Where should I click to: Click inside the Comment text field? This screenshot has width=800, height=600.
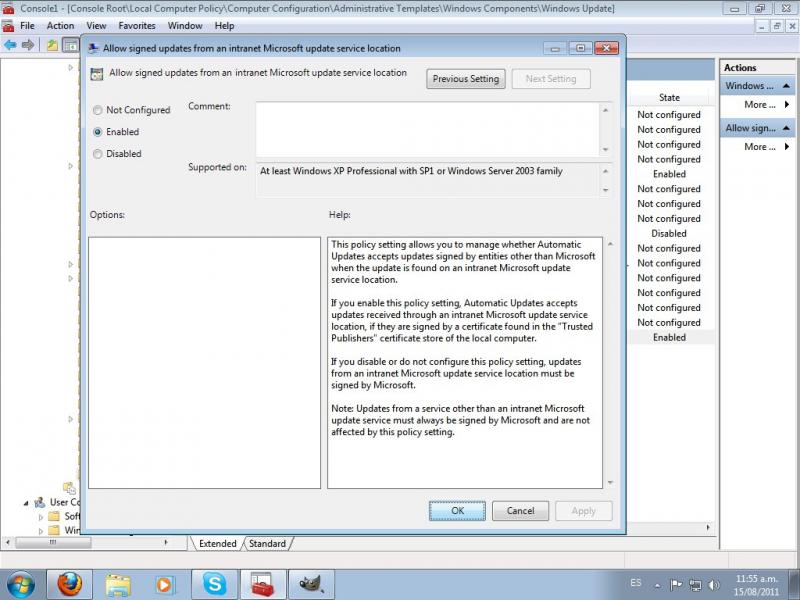pyautogui.click(x=428, y=130)
